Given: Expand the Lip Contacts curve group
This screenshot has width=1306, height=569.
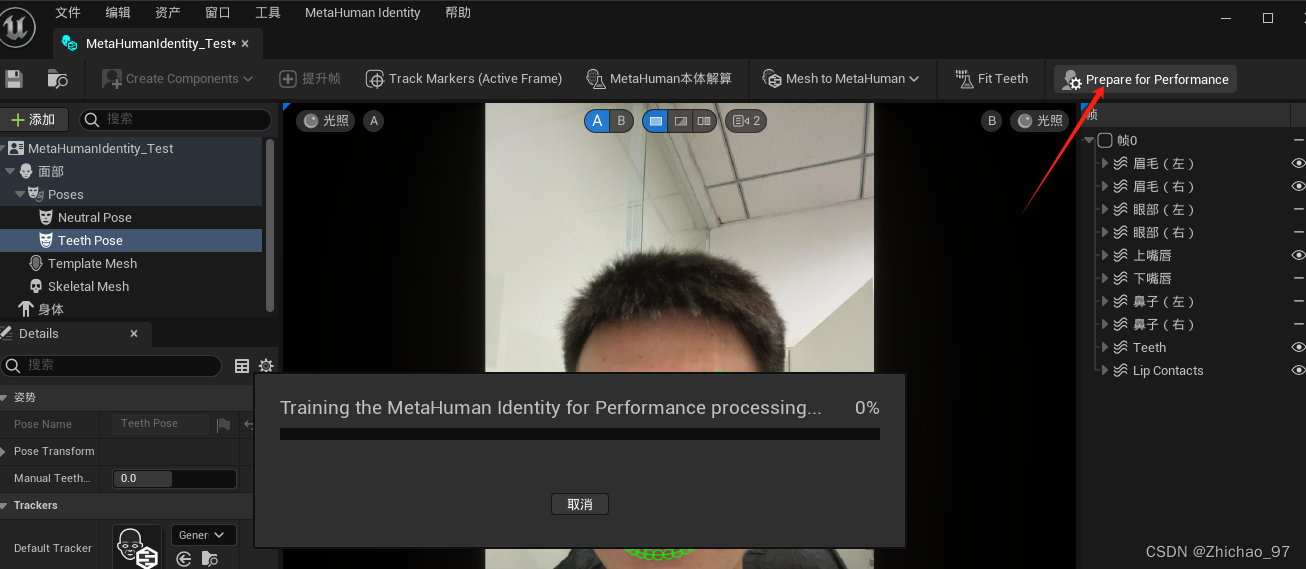Looking at the screenshot, I should [1105, 370].
